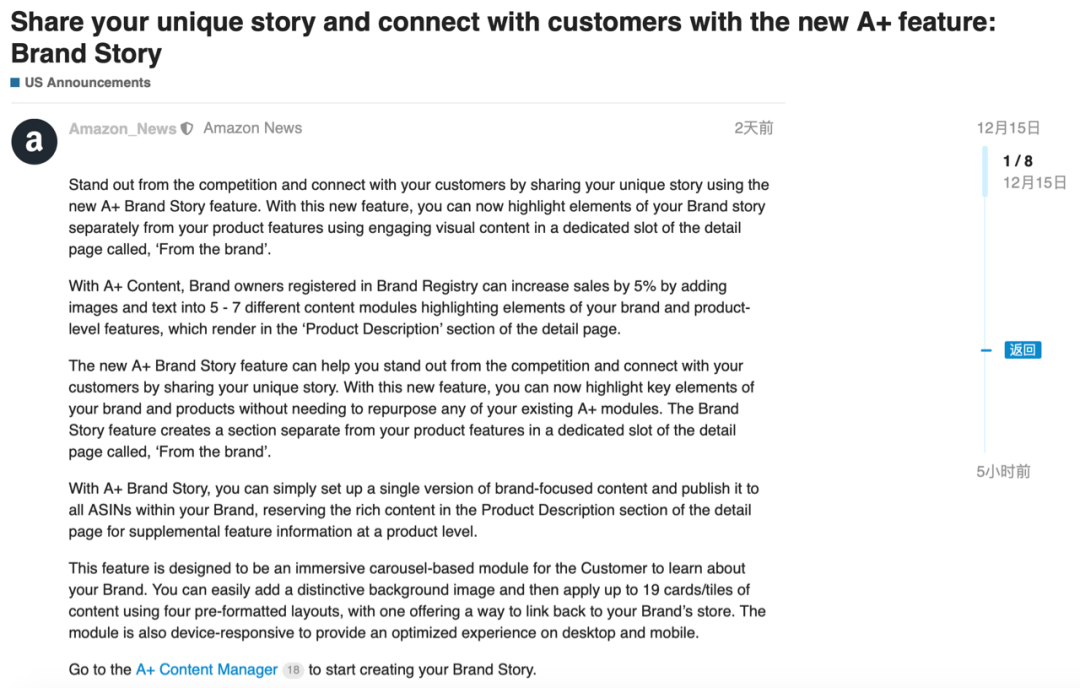Click the 'This feature is designed' paragraph
Viewport: 1080px width, 688px height.
(x=417, y=601)
